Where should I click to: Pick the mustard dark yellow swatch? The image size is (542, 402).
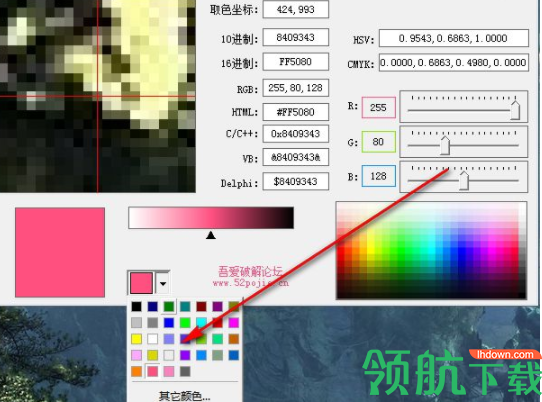(152, 355)
